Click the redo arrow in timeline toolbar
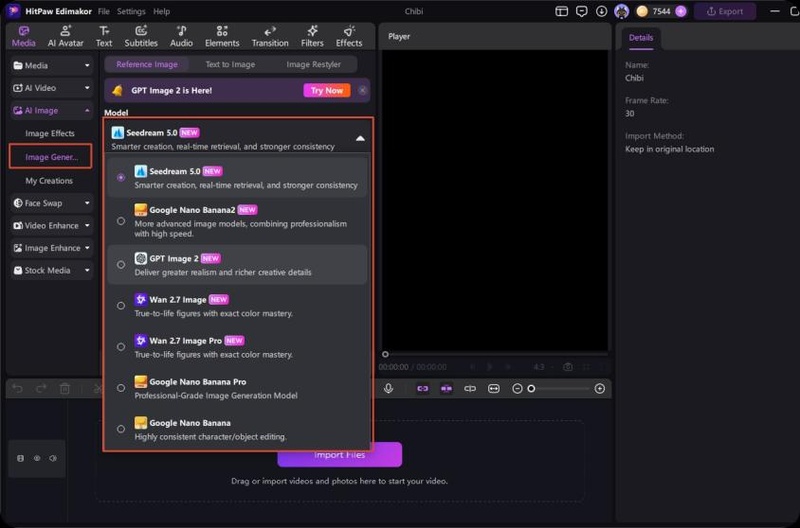 (41, 389)
